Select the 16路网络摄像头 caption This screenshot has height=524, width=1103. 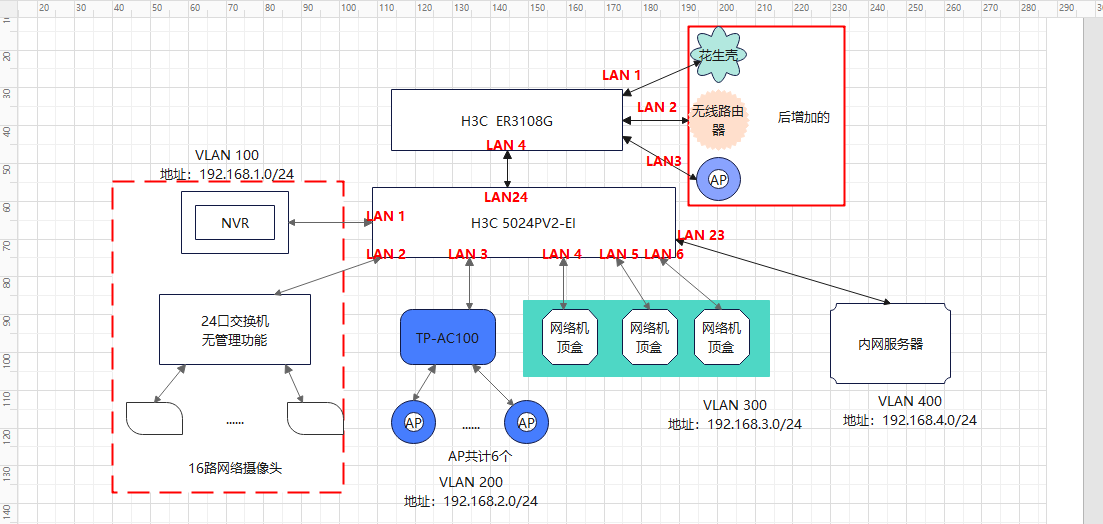point(235,467)
